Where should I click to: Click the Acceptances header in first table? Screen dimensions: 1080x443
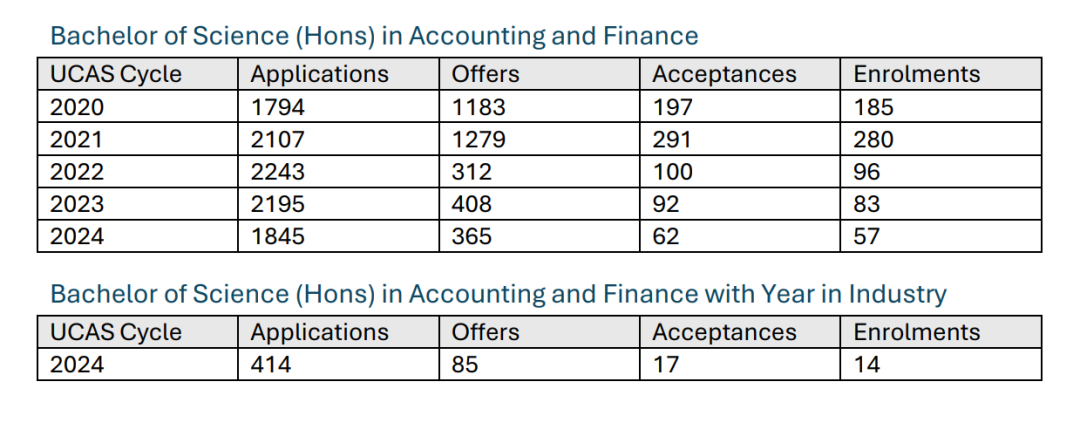[740, 74]
